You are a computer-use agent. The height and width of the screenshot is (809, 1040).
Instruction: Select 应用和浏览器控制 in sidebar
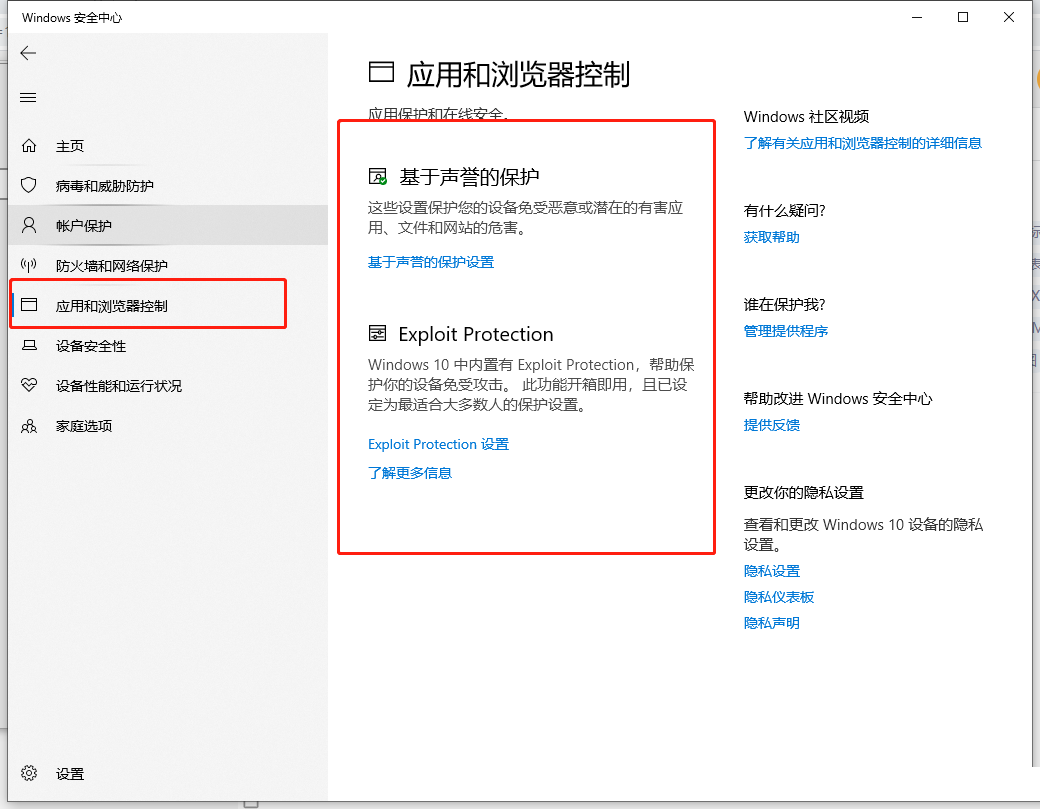pos(111,306)
